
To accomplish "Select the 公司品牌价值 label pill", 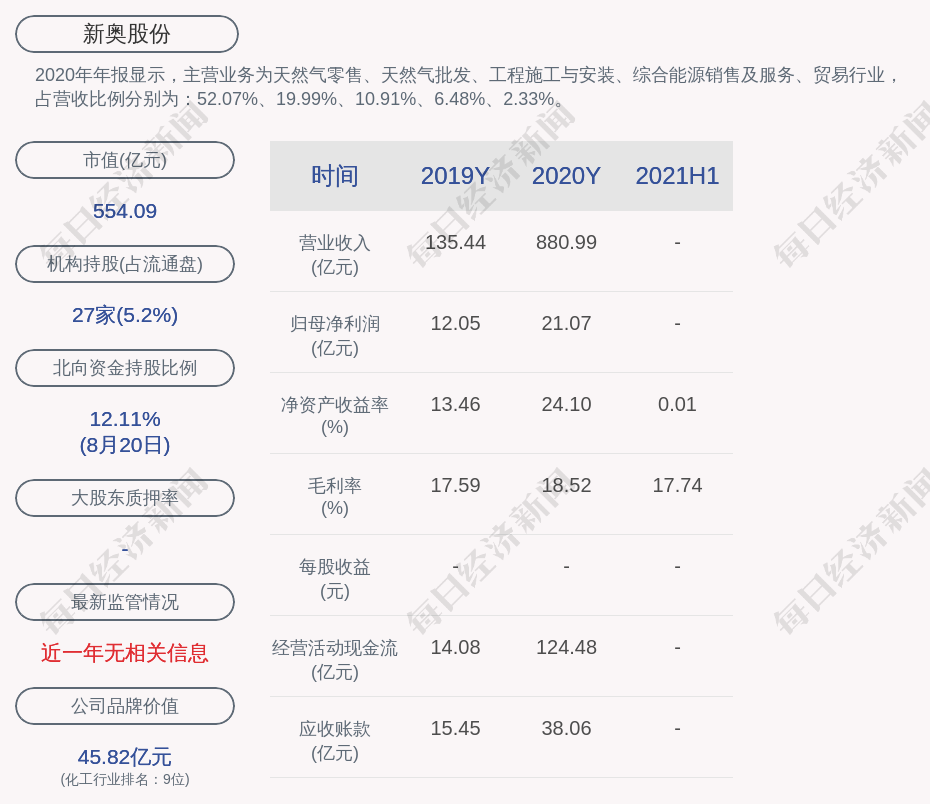I will click(125, 706).
